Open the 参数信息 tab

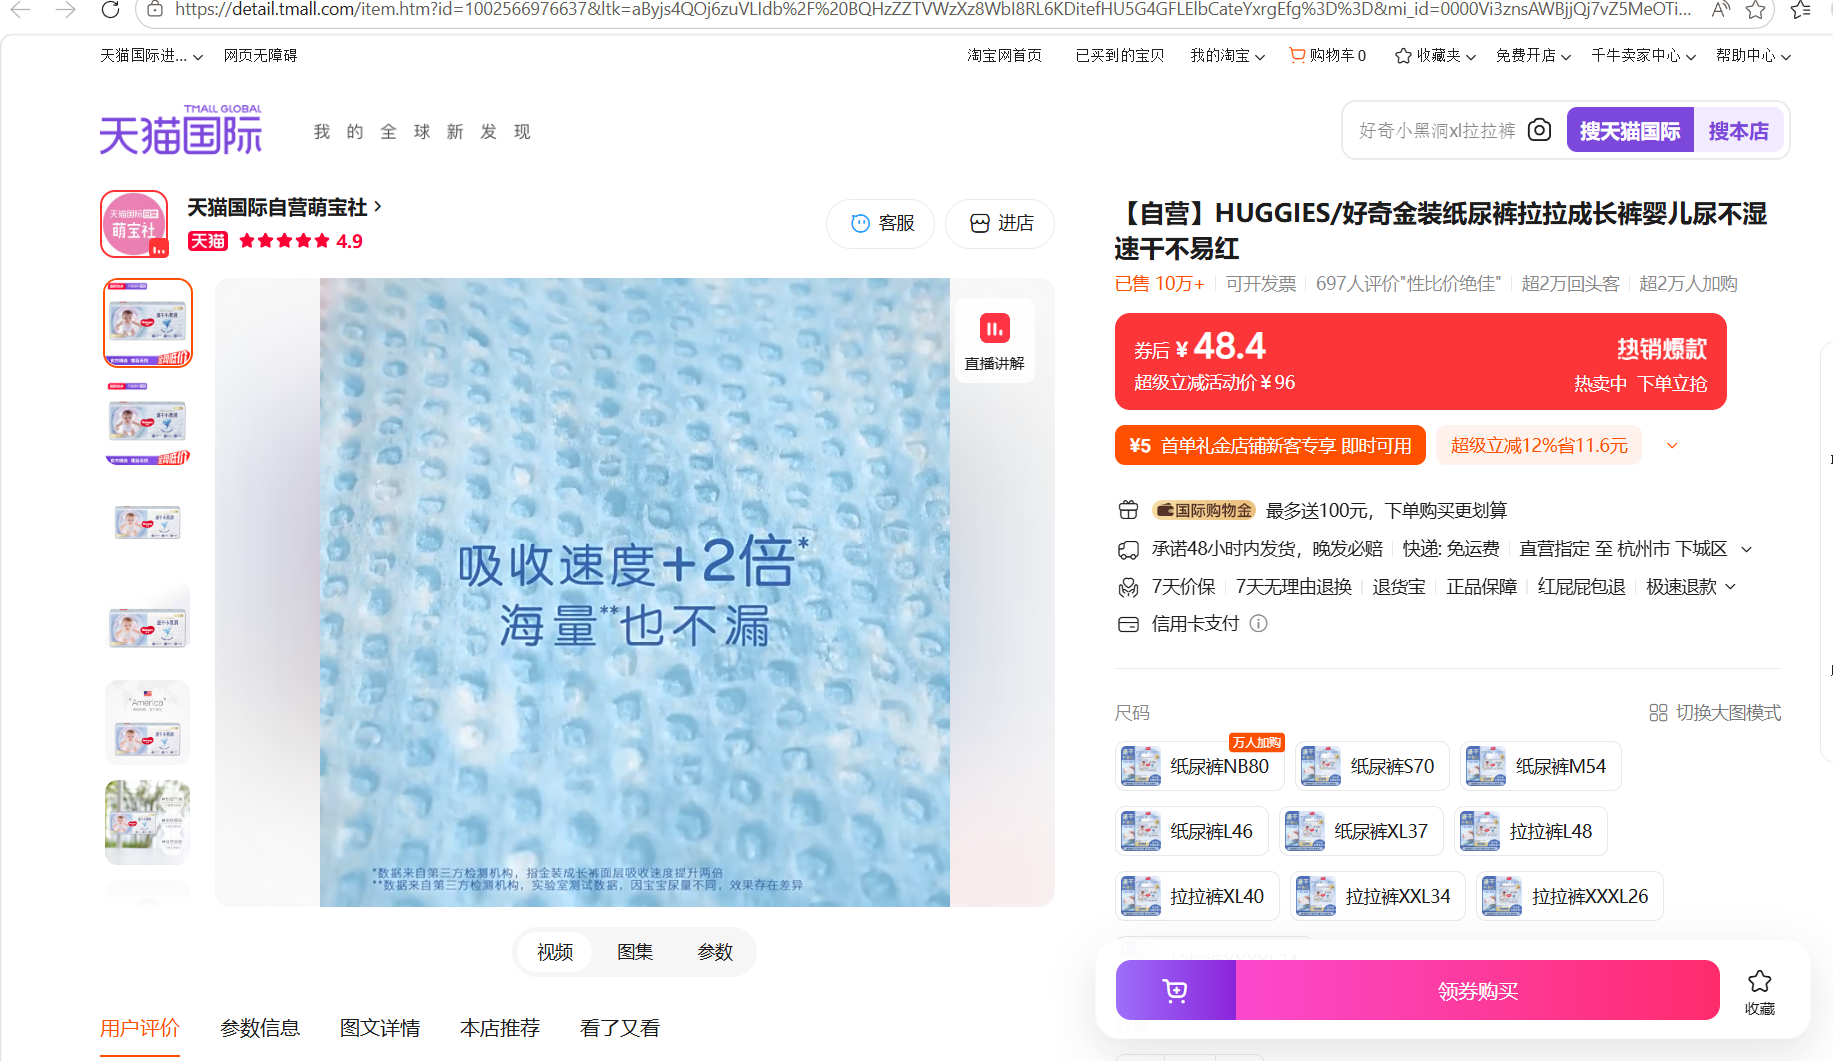pyautogui.click(x=260, y=1028)
